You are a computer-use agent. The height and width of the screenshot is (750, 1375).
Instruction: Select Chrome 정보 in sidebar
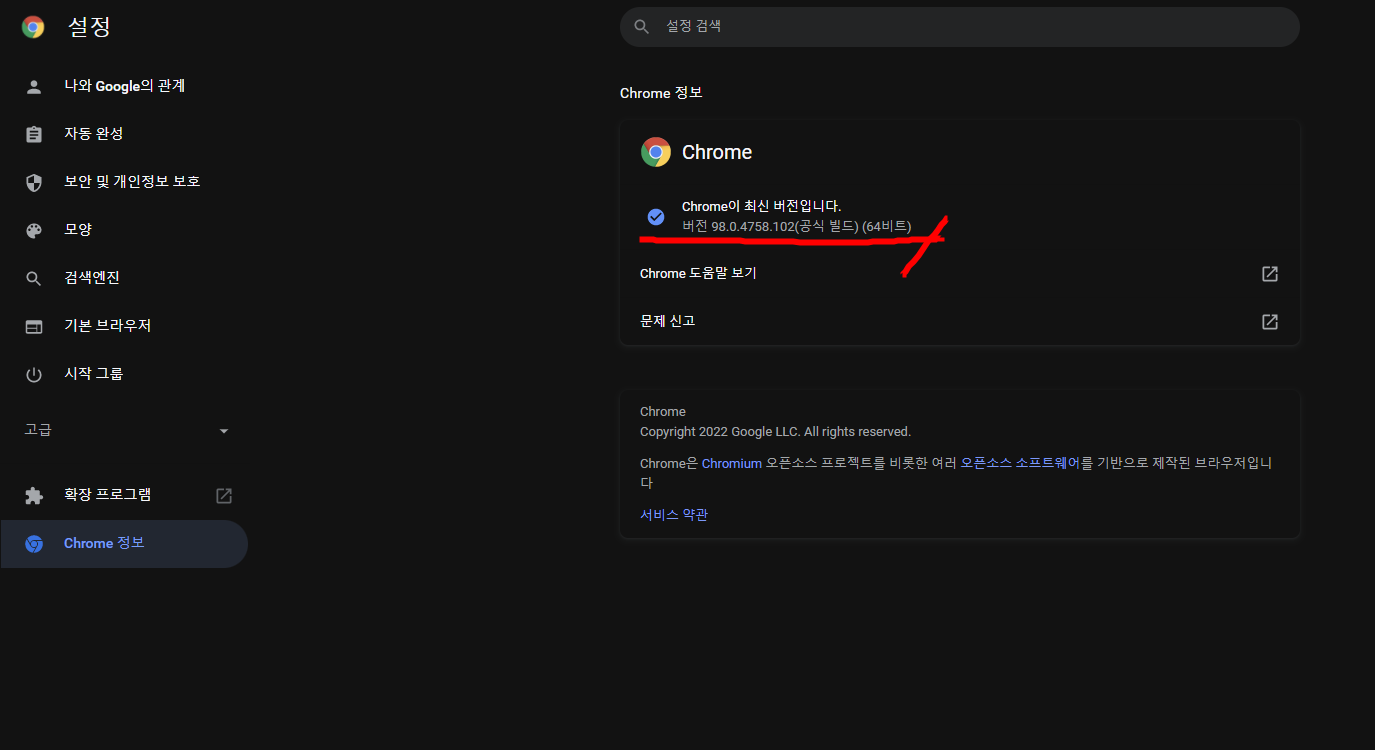124,543
